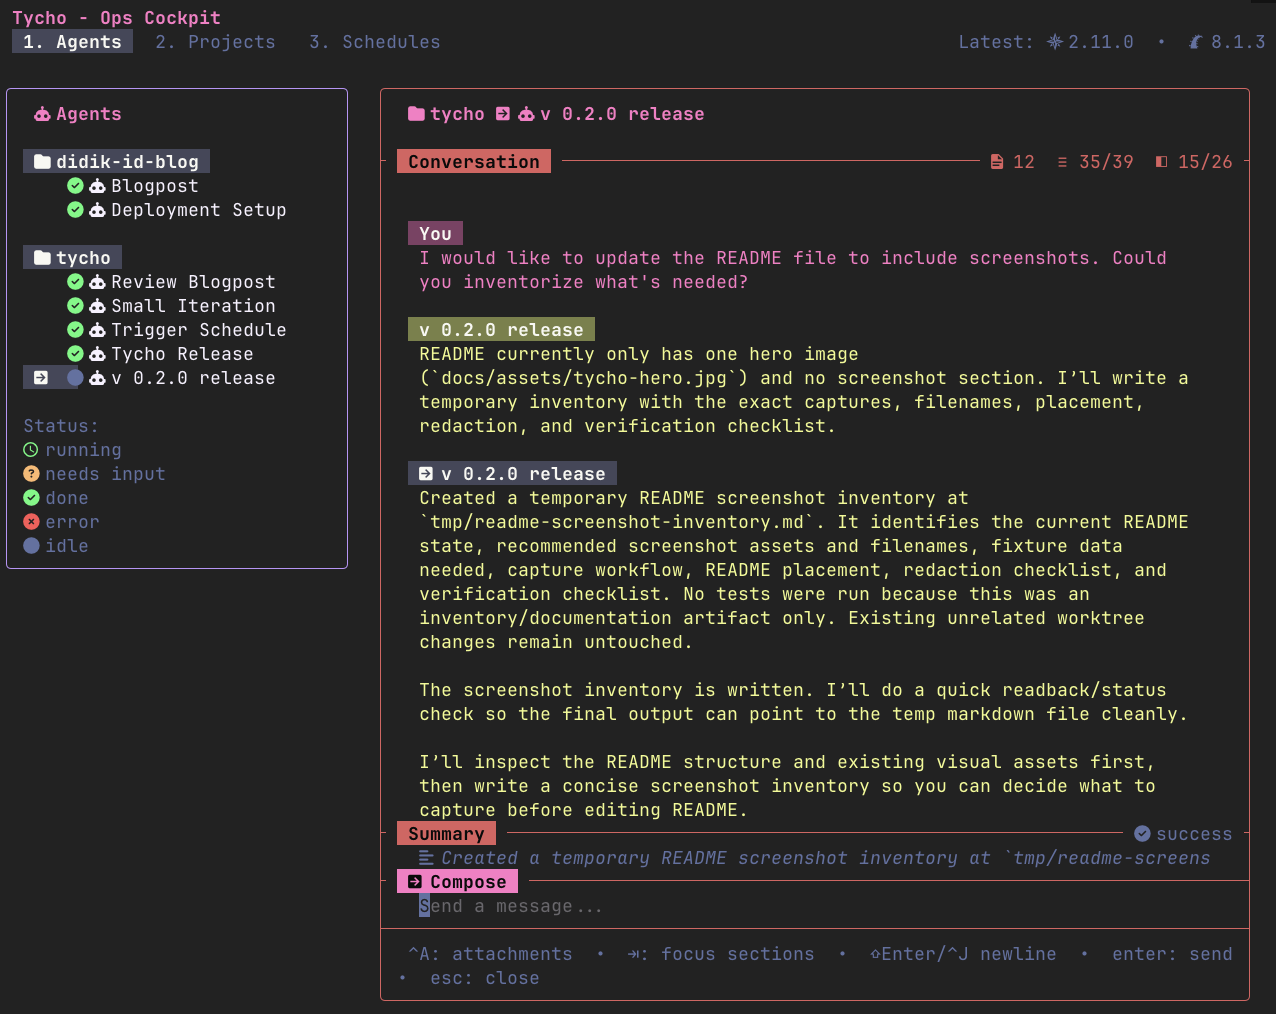Click the 'error' status label

[x=72, y=522]
